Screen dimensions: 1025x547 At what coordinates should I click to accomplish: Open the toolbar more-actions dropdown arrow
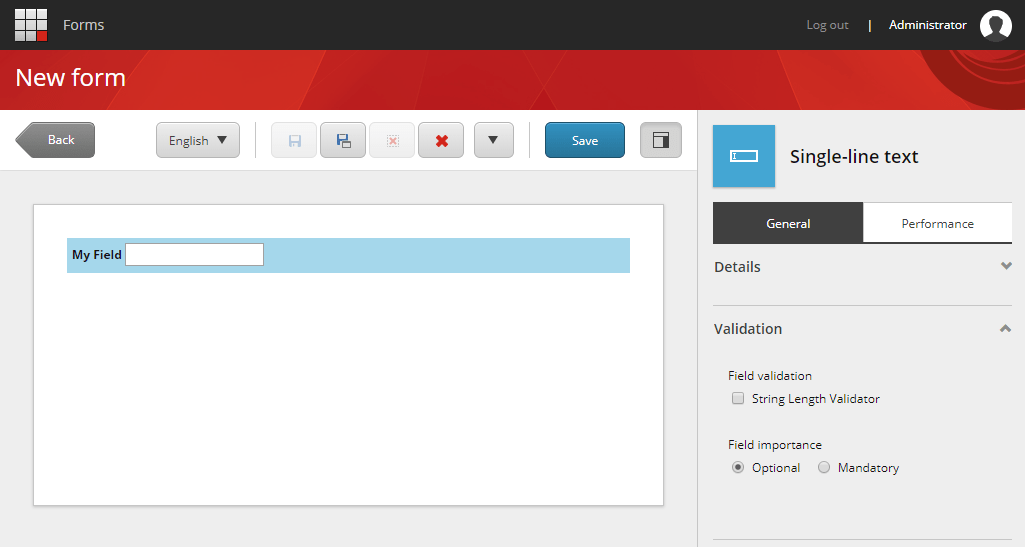point(494,140)
